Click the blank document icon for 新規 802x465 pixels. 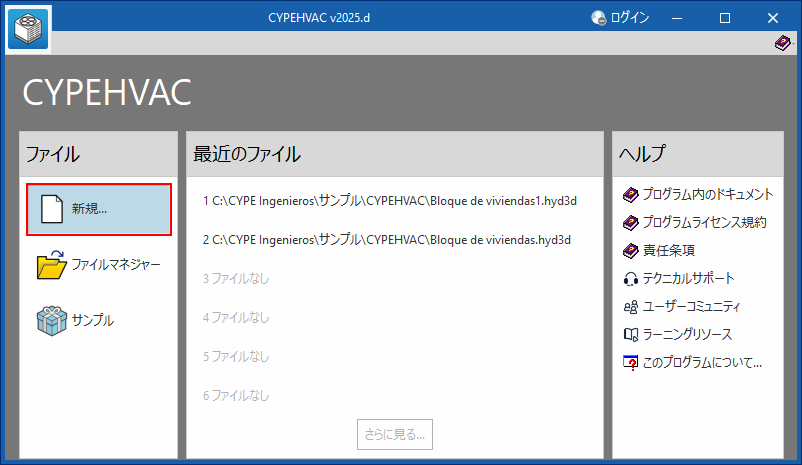[52, 209]
